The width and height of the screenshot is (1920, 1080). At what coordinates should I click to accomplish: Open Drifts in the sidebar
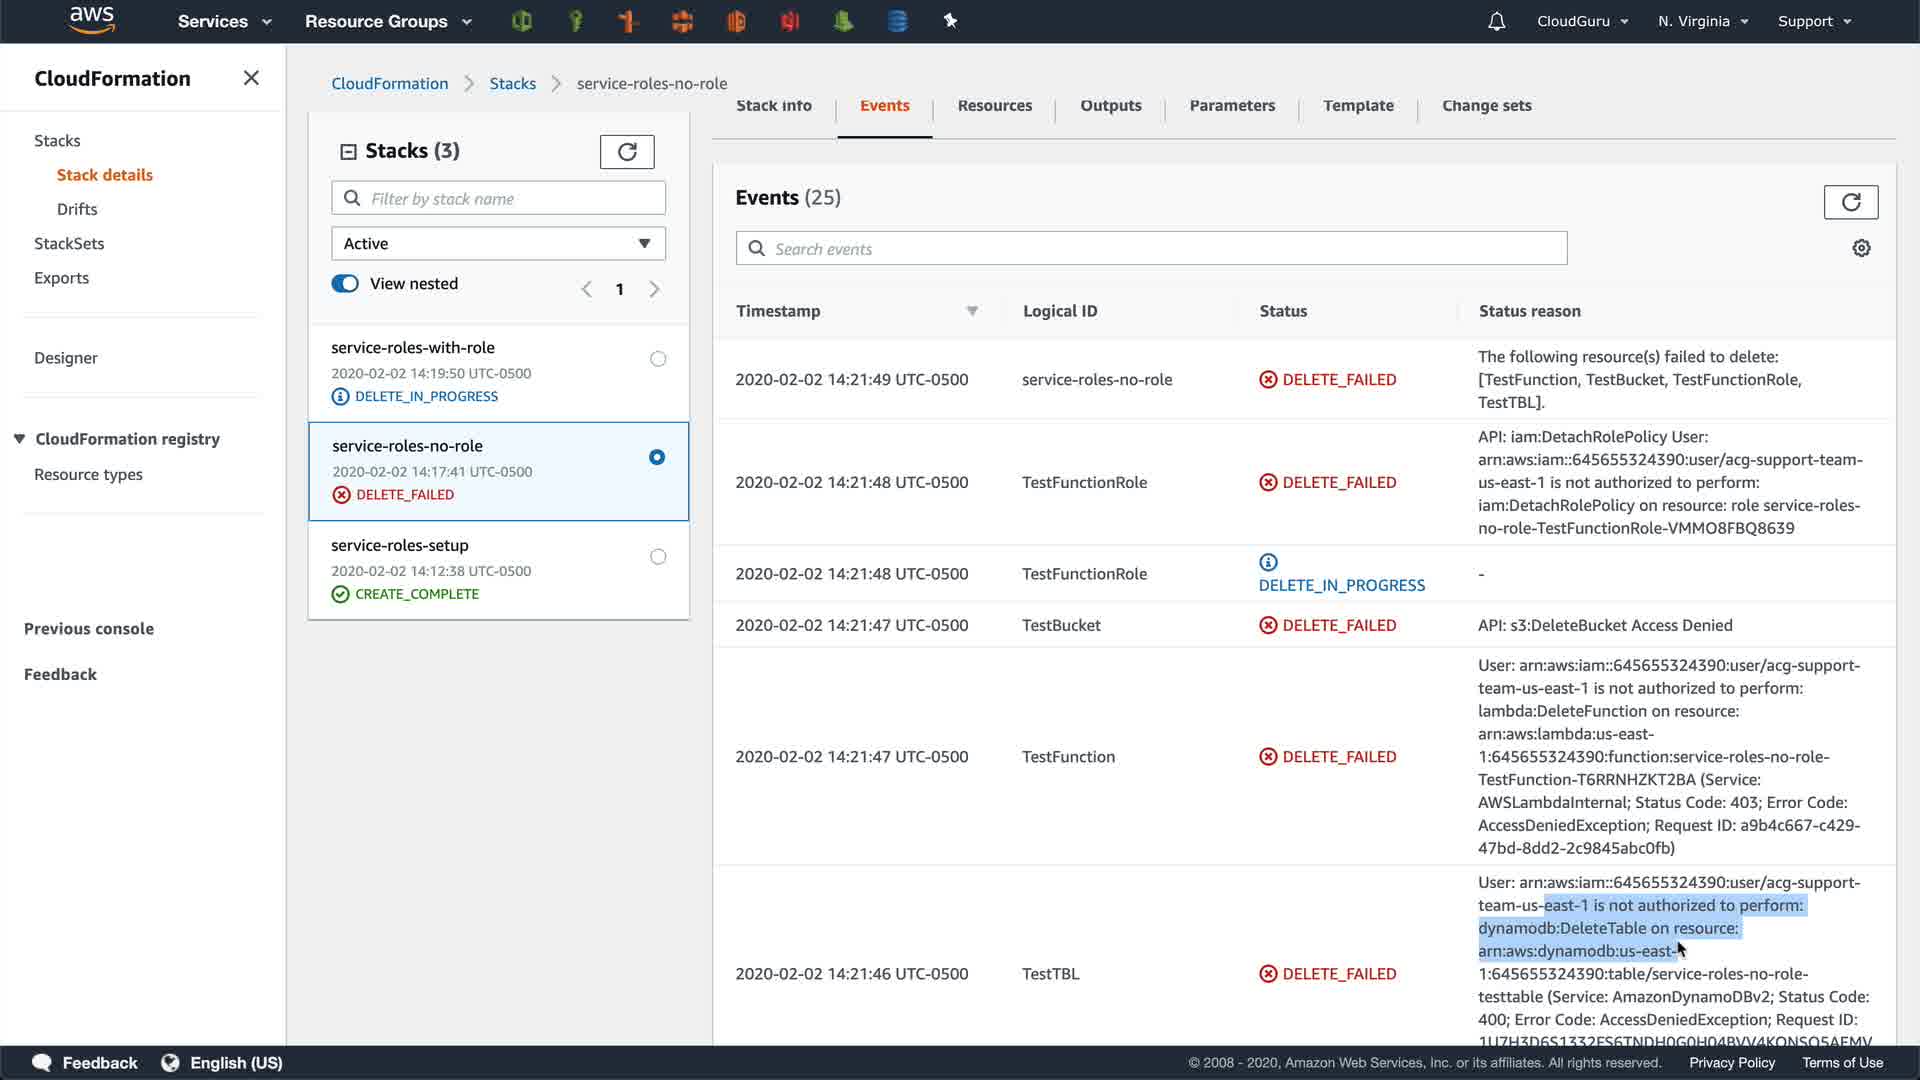coord(77,209)
